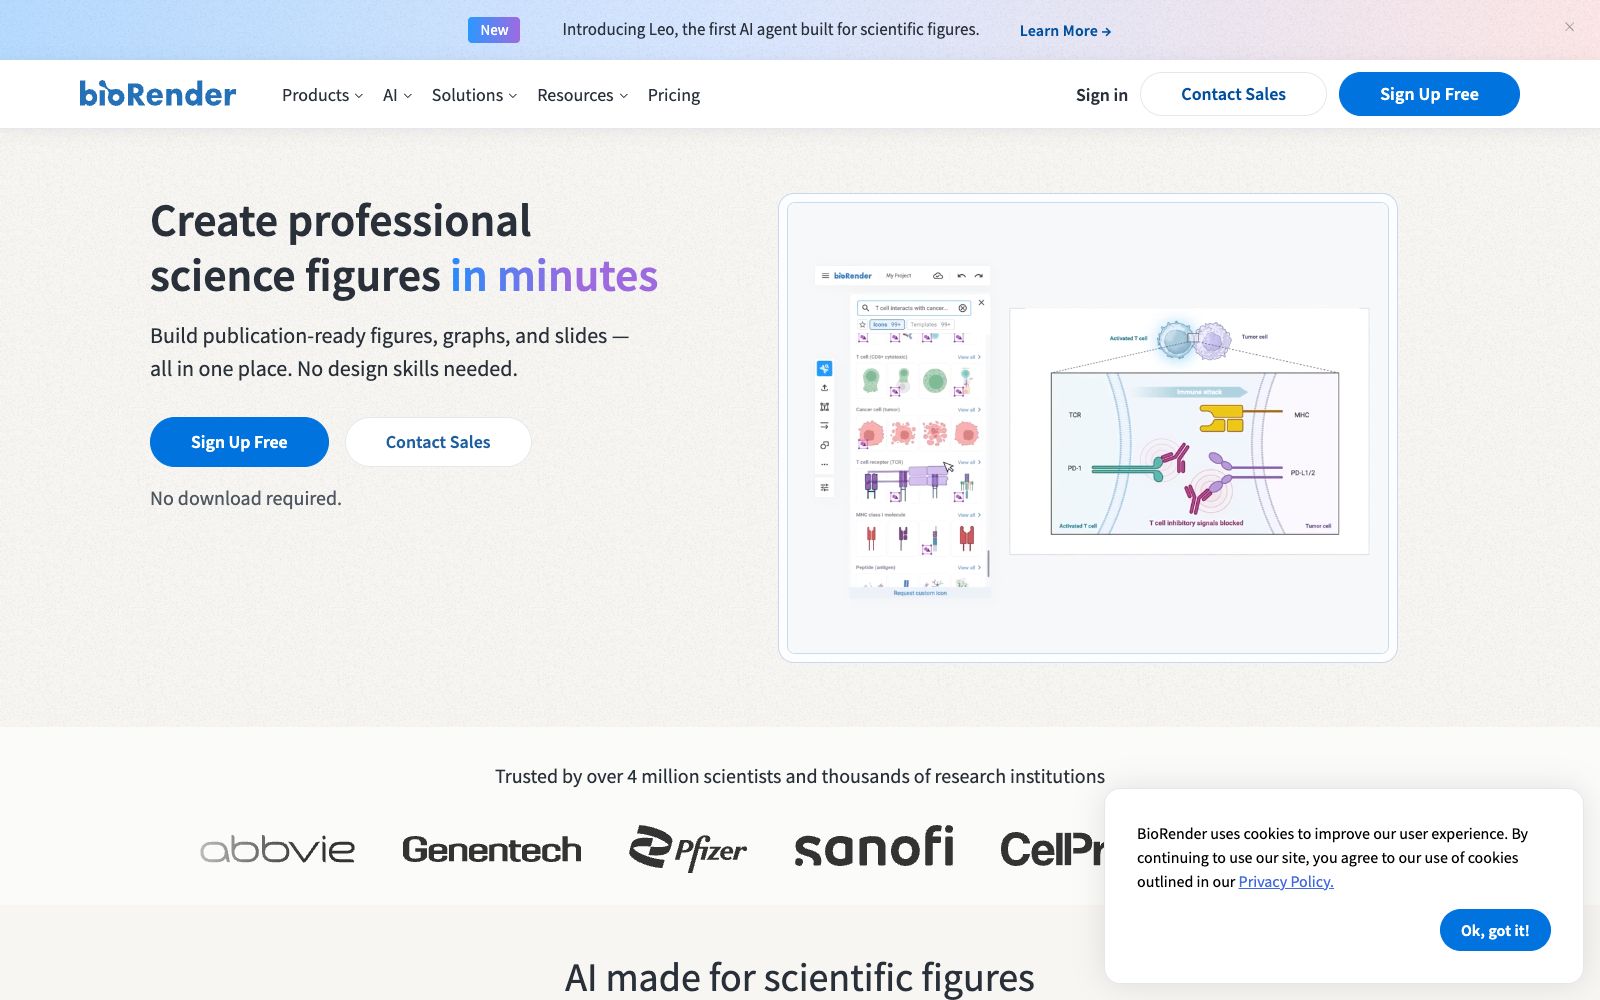Go to the Pricing page

pos(674,95)
